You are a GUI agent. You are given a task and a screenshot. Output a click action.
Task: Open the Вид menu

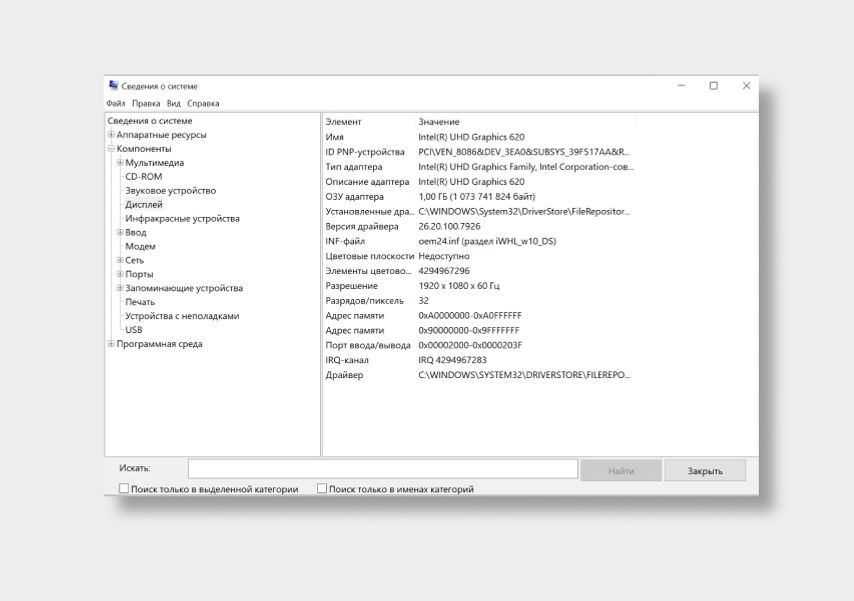(x=174, y=103)
